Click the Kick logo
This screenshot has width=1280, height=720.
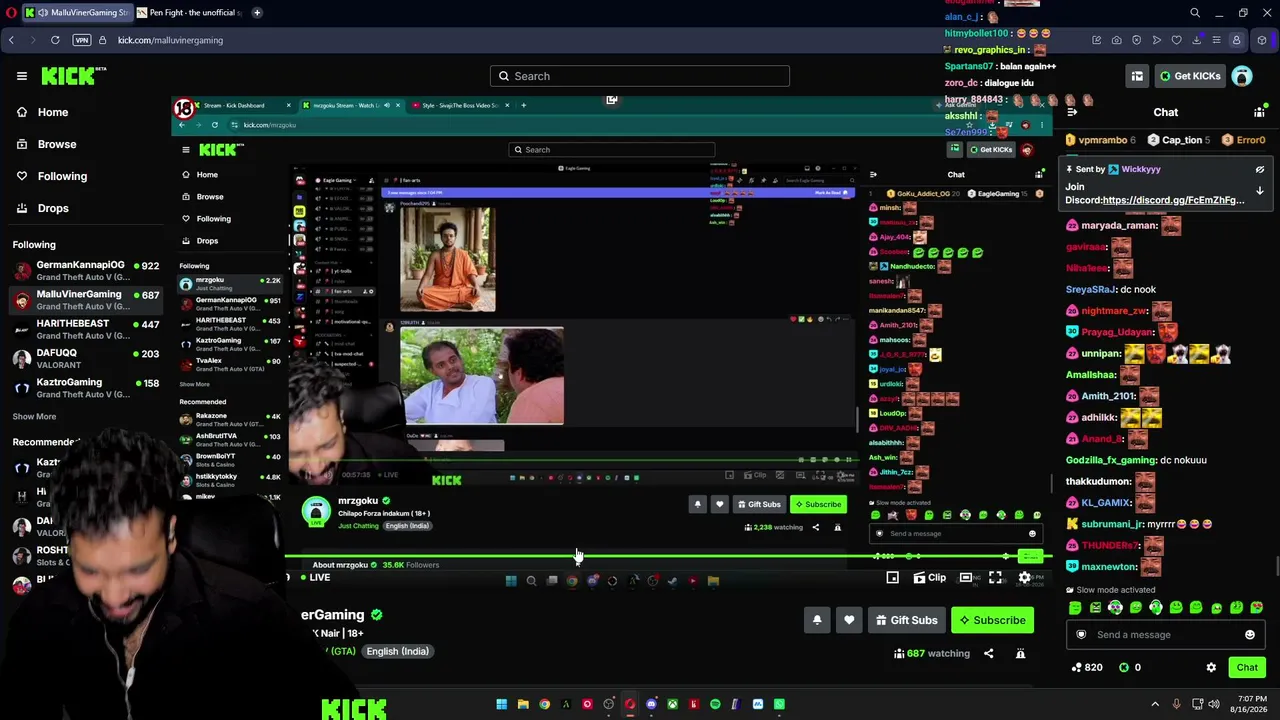coord(73,76)
